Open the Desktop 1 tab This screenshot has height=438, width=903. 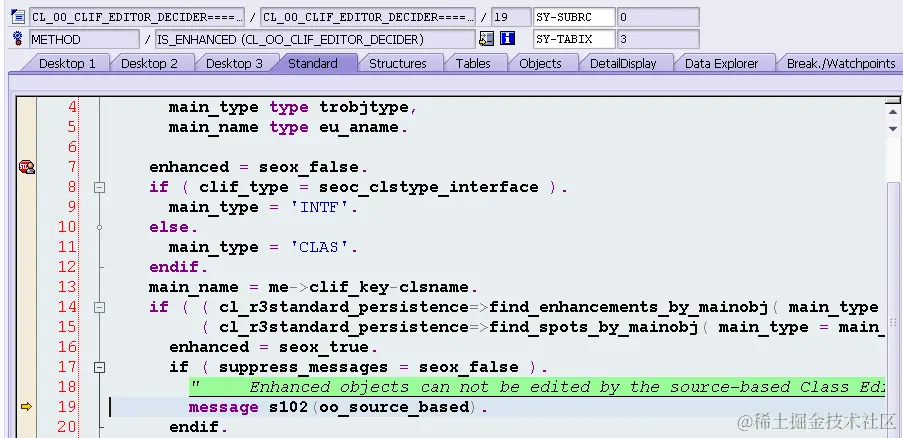(66, 63)
